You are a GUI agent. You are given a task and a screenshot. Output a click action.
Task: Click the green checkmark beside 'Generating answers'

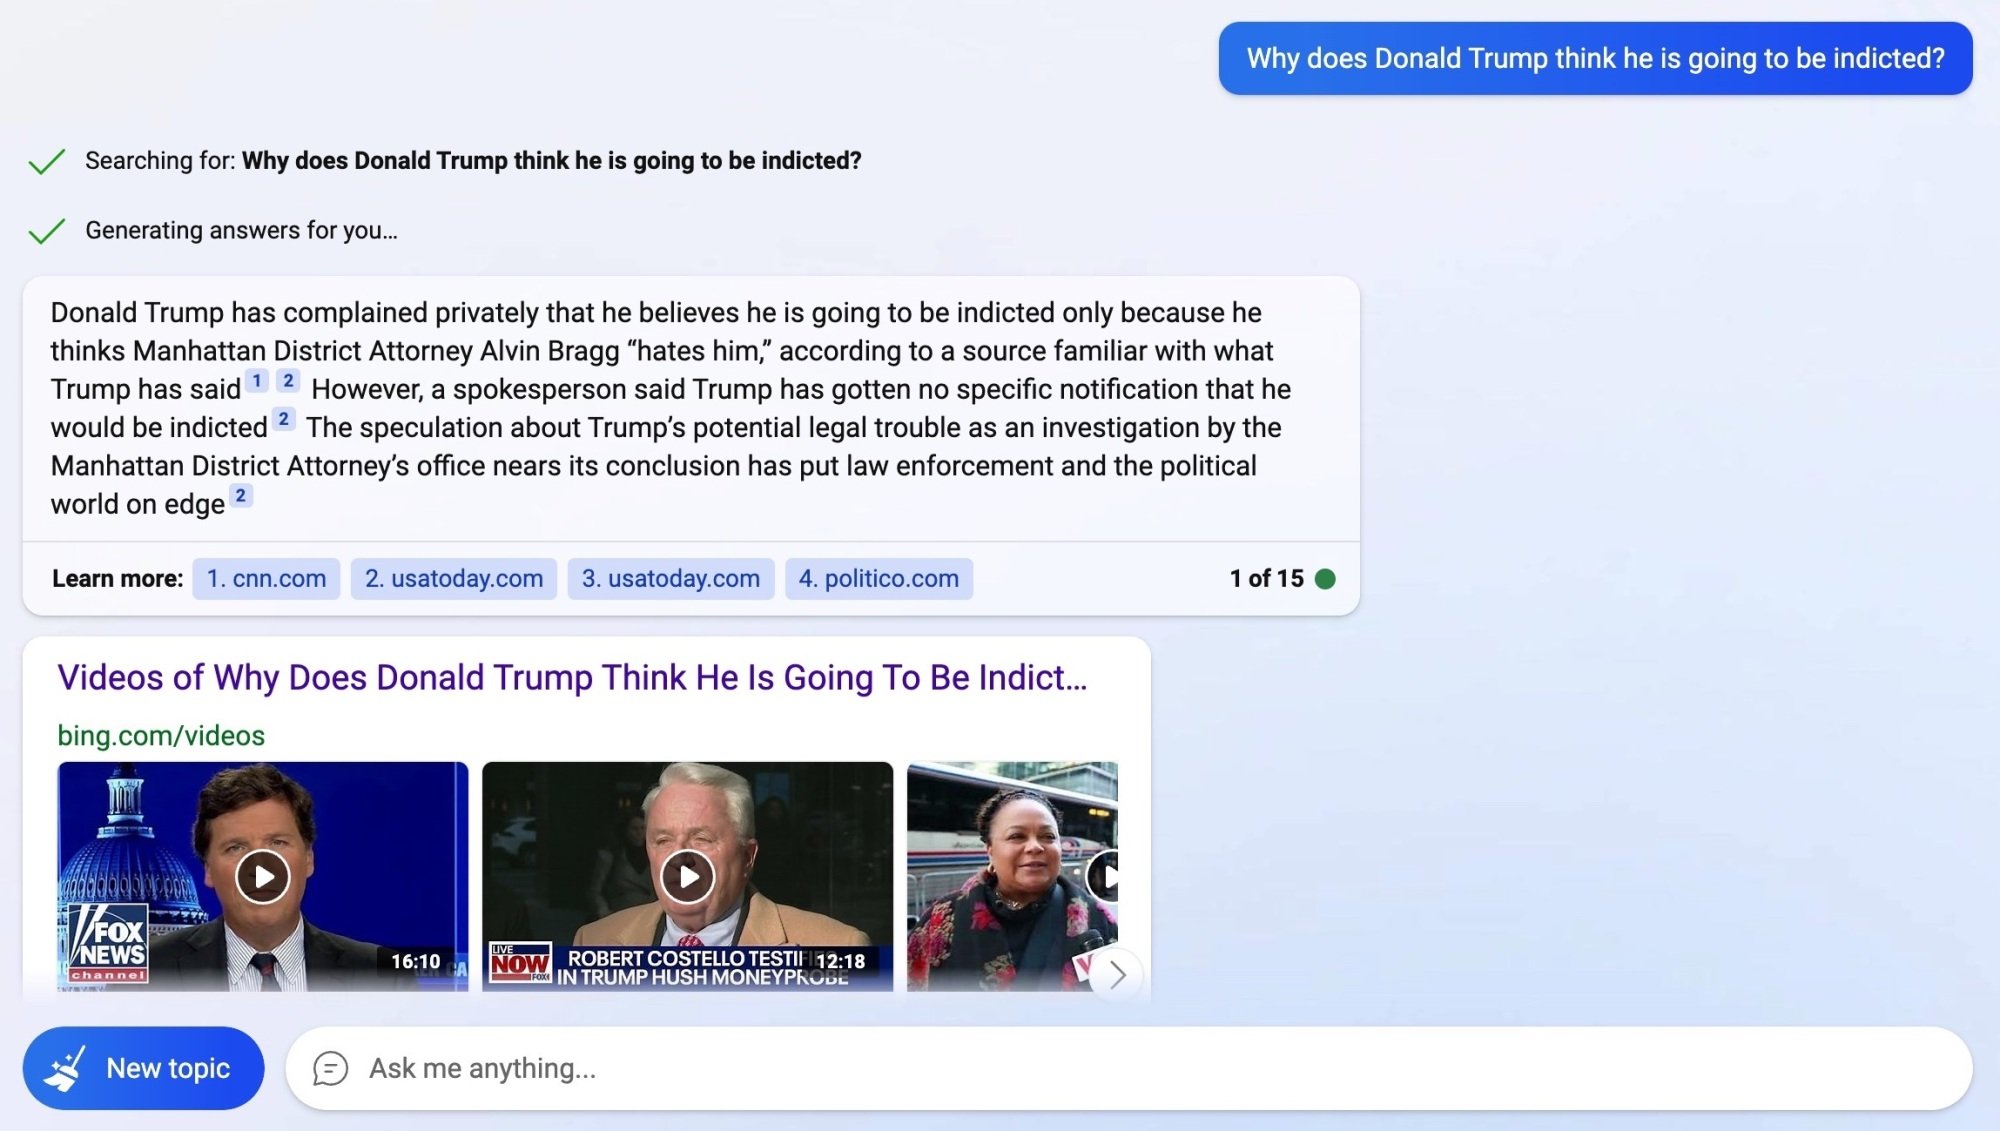[47, 231]
